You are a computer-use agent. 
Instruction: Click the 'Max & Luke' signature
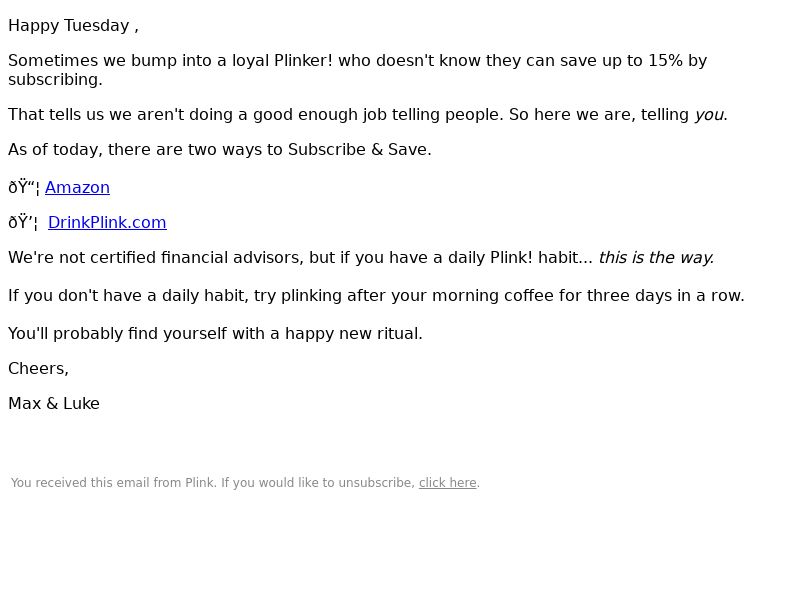click(x=54, y=404)
